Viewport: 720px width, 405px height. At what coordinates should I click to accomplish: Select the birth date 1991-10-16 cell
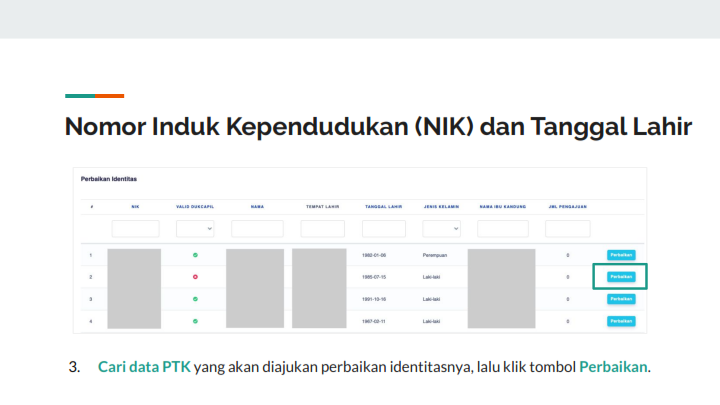click(x=374, y=299)
